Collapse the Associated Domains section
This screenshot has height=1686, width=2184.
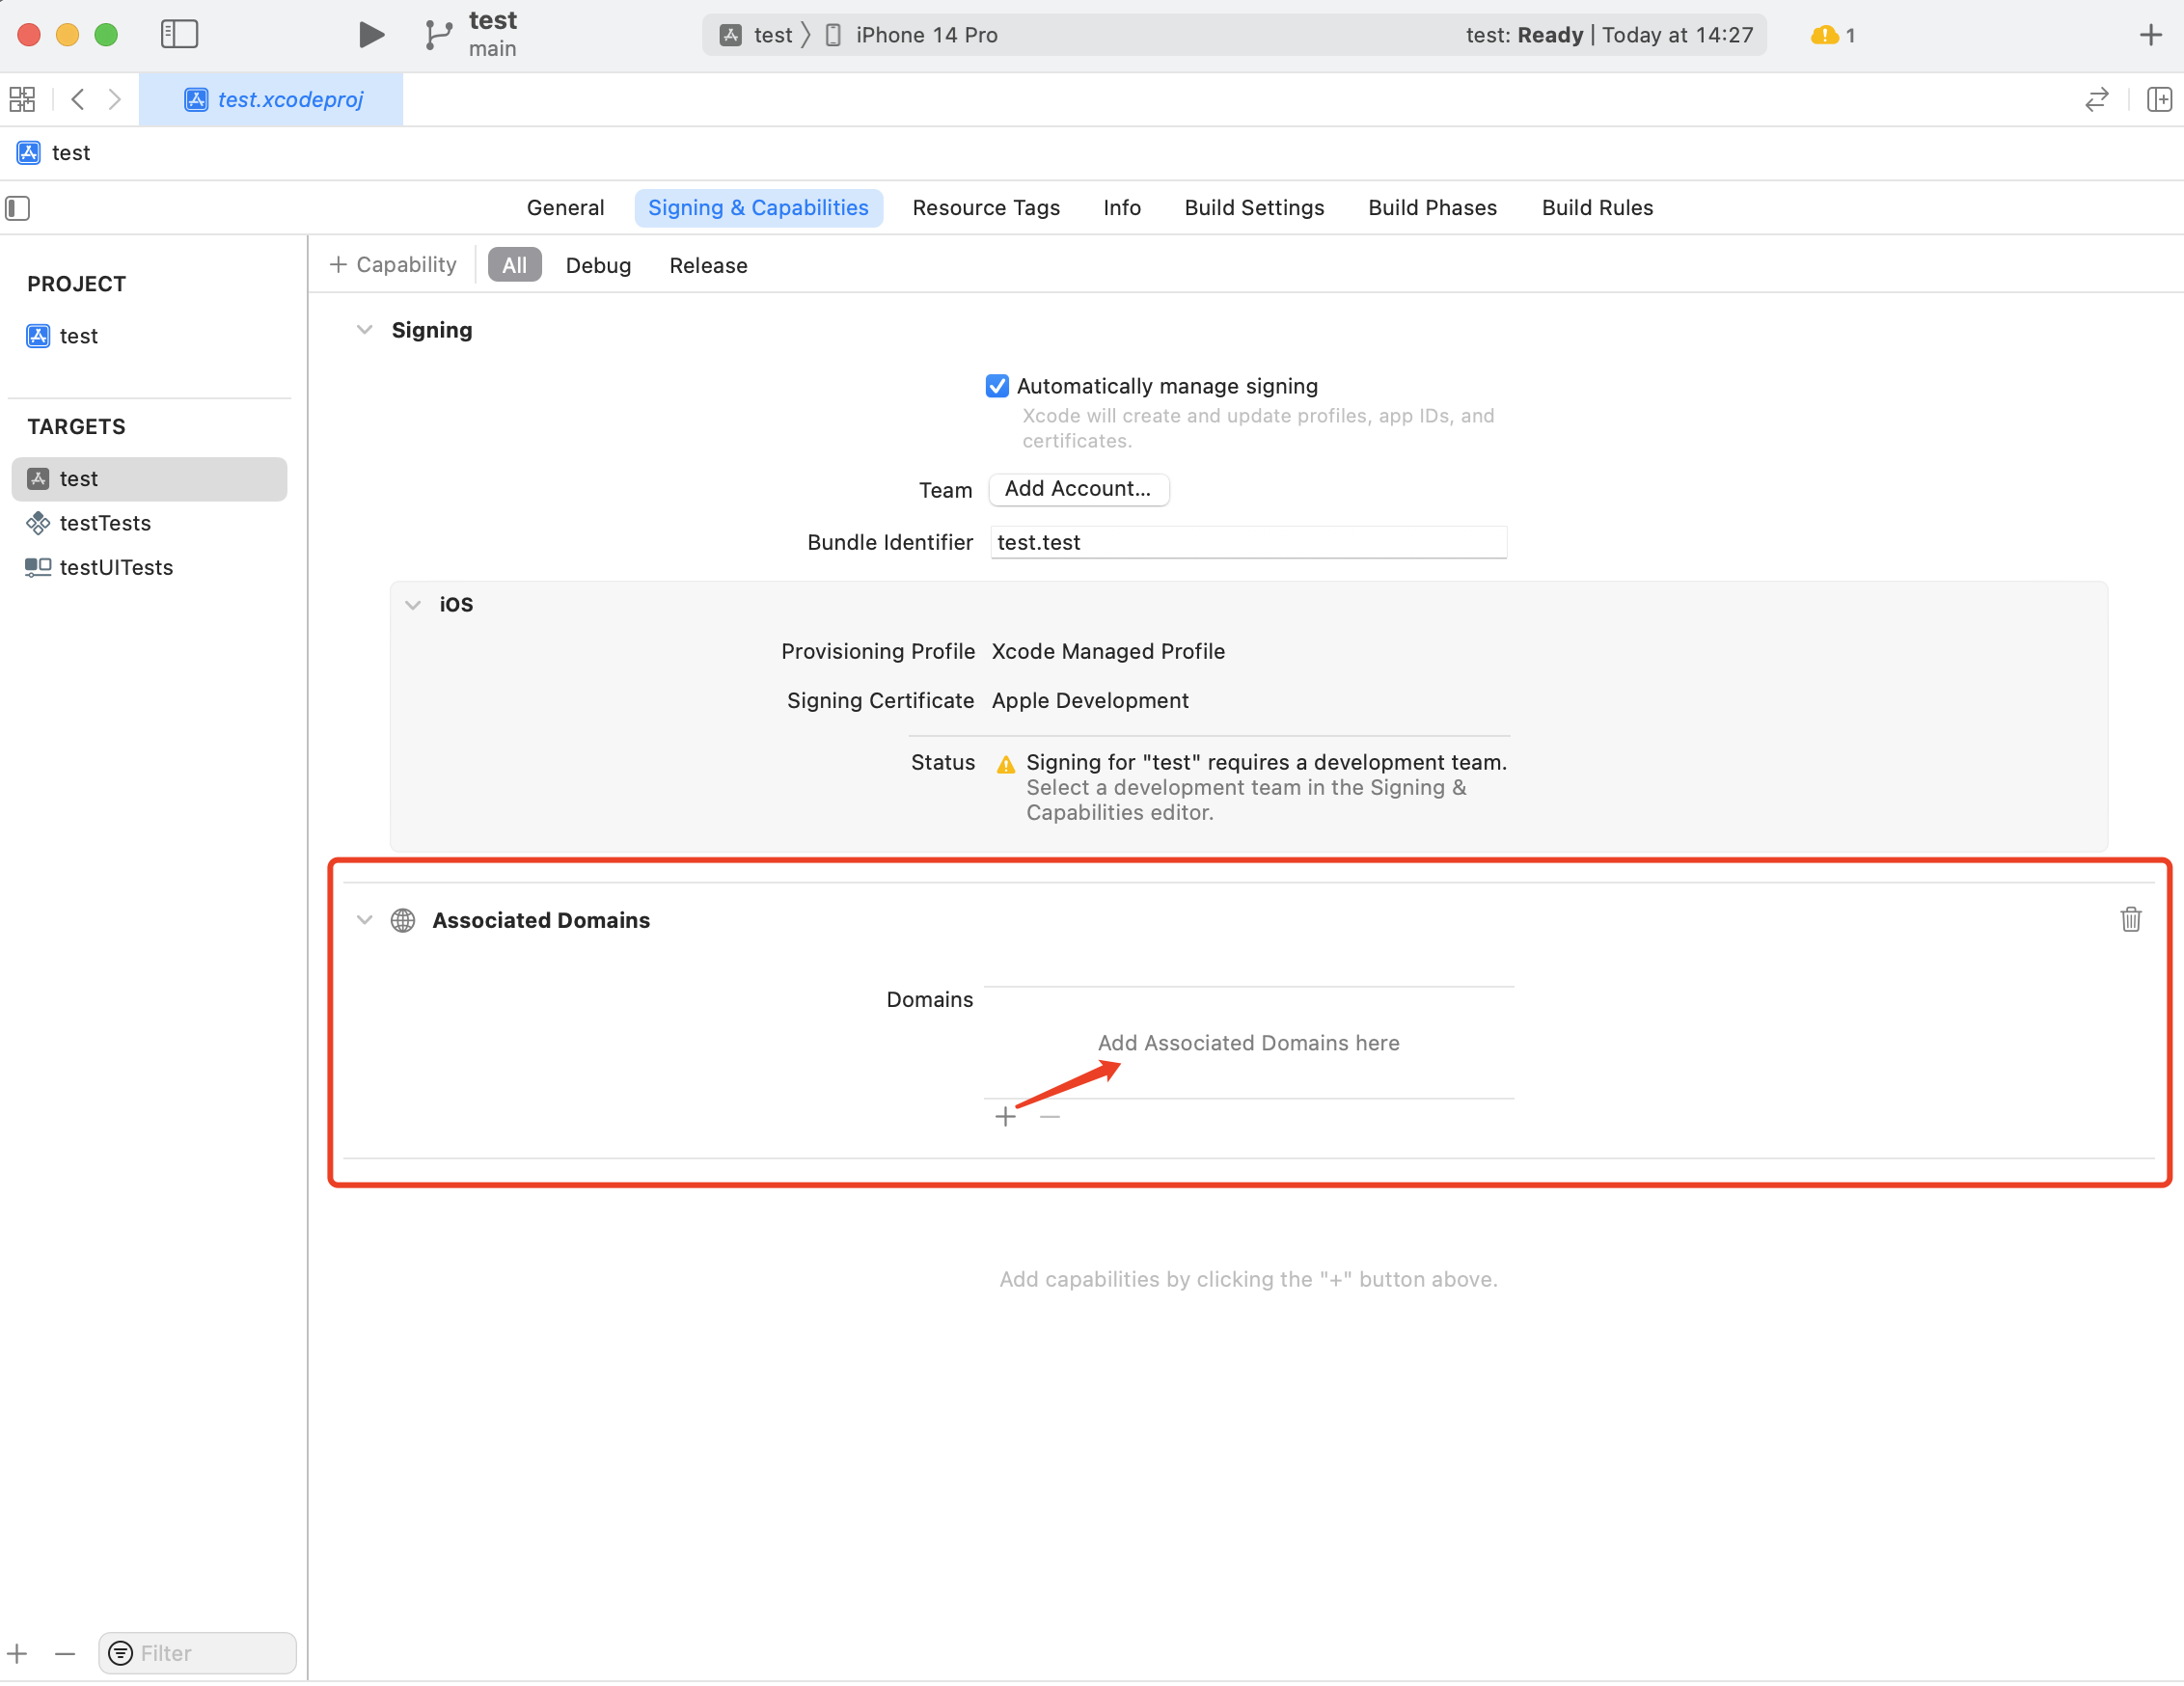[x=365, y=917]
